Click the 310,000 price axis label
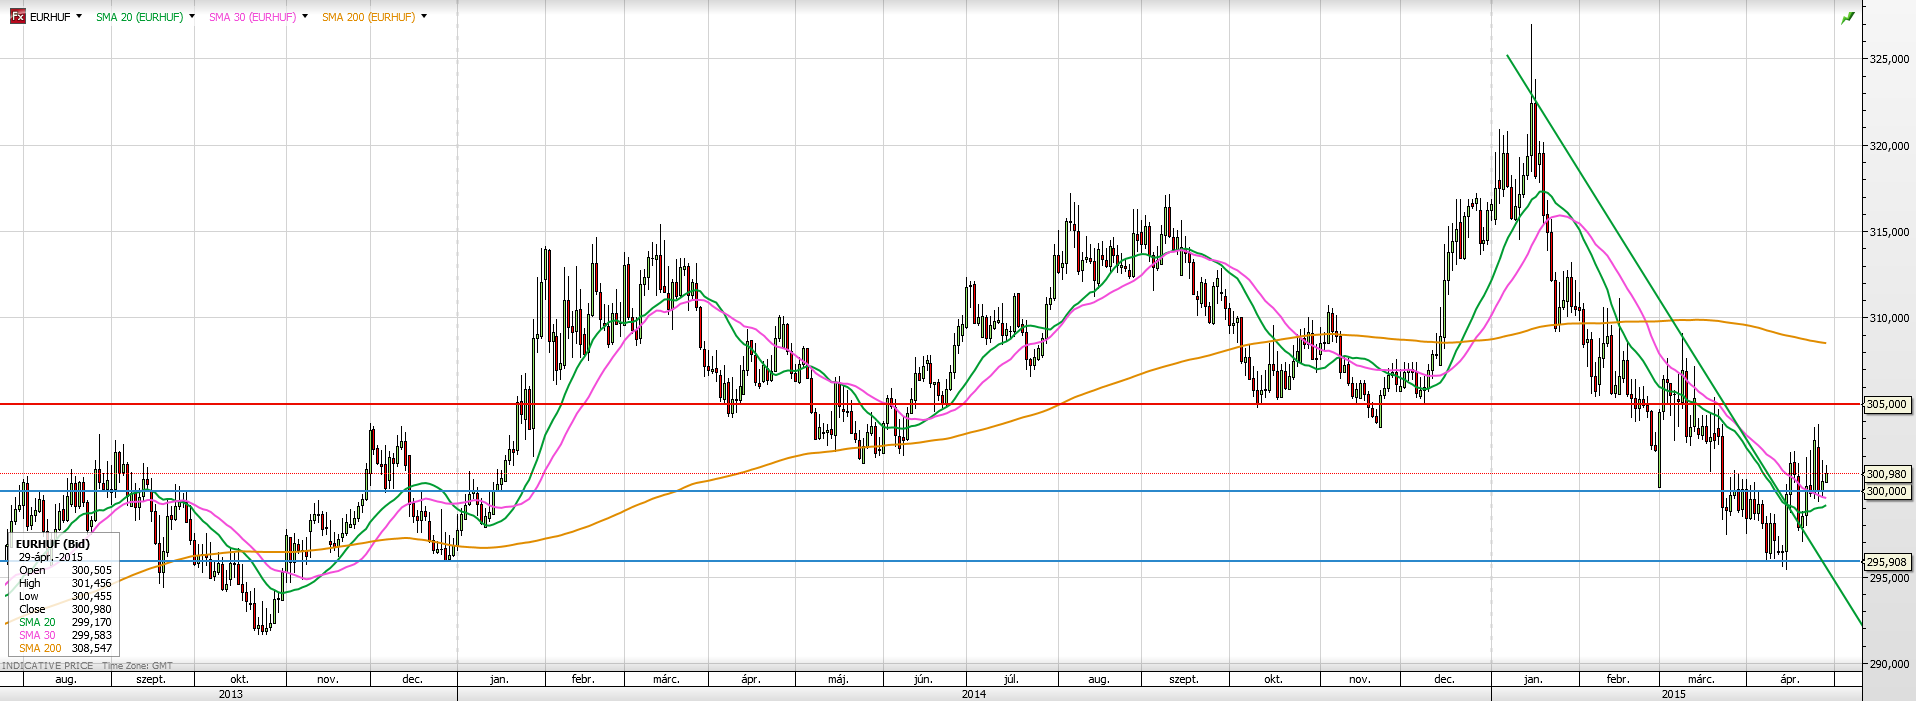This screenshot has width=1916, height=701. (1889, 318)
